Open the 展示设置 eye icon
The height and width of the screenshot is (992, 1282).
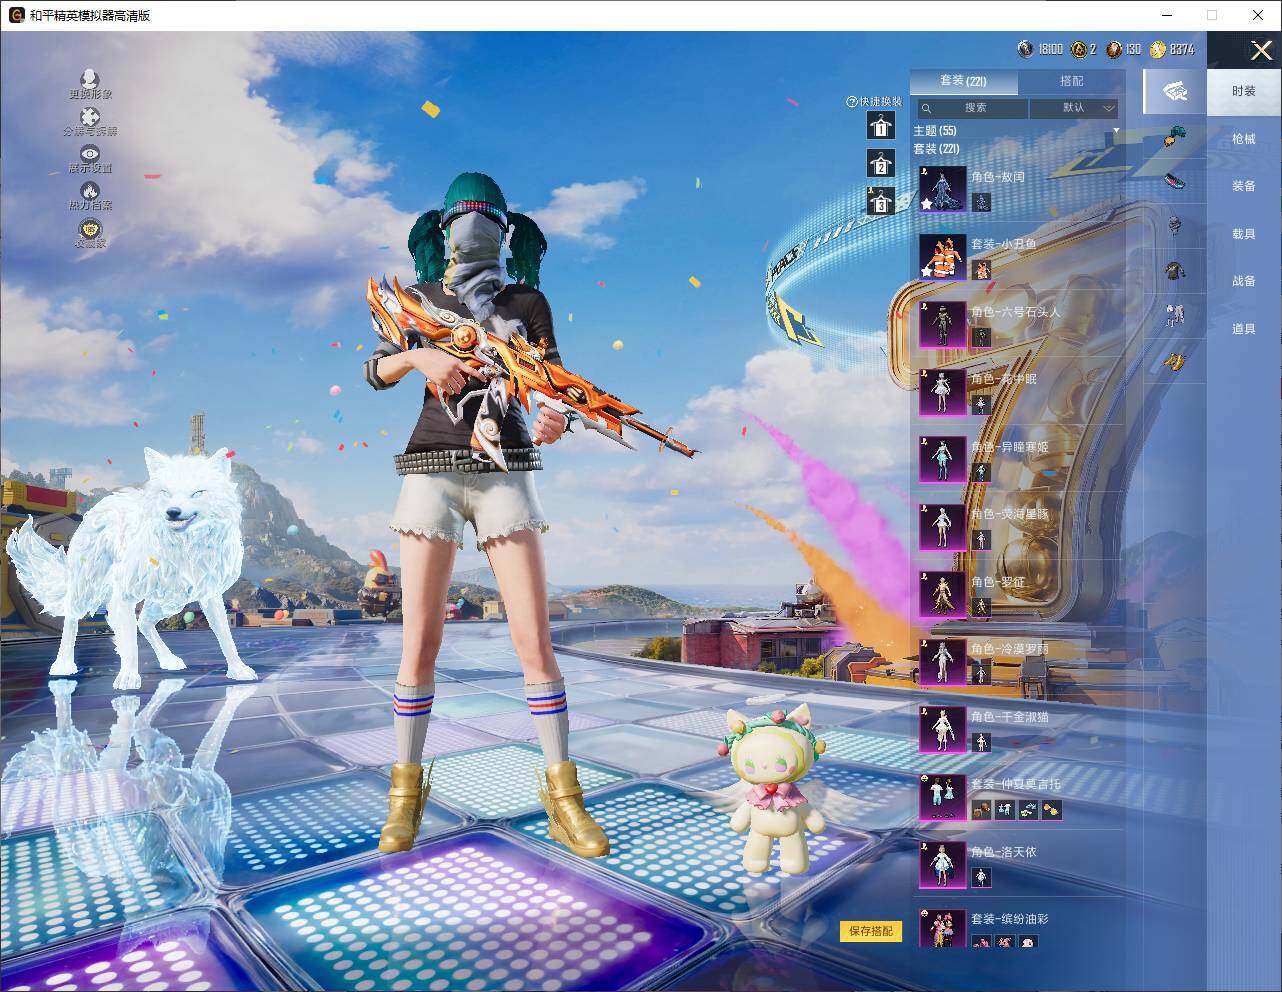pos(90,154)
